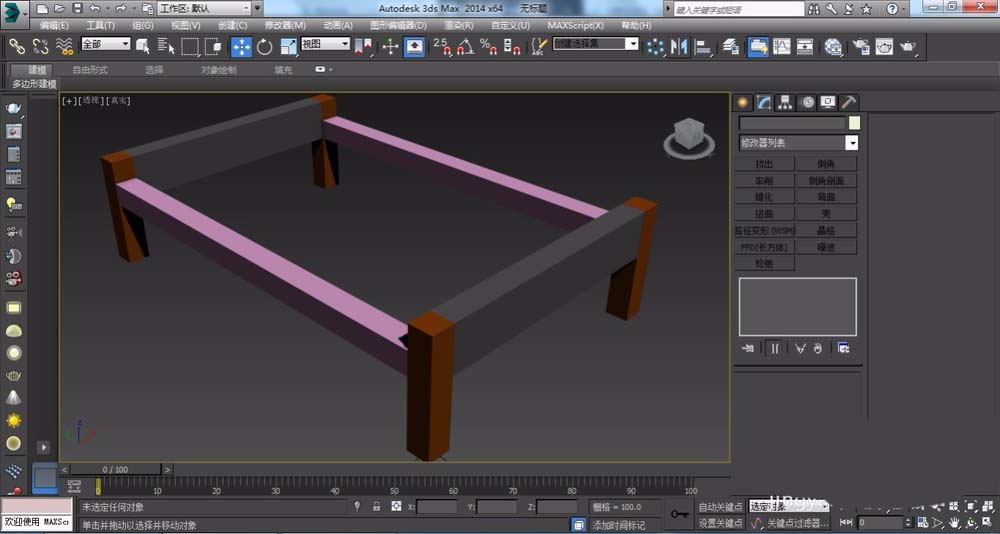Open the quick access toolbar customize arrow
Viewport: 1000px width, 534px height.
[x=258, y=9]
